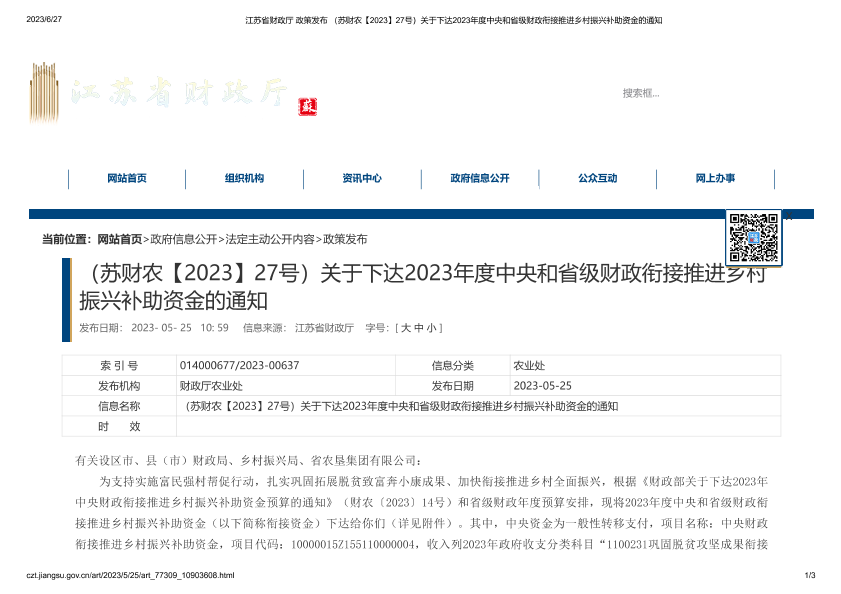Click the red seal icon beside title

coord(308,106)
